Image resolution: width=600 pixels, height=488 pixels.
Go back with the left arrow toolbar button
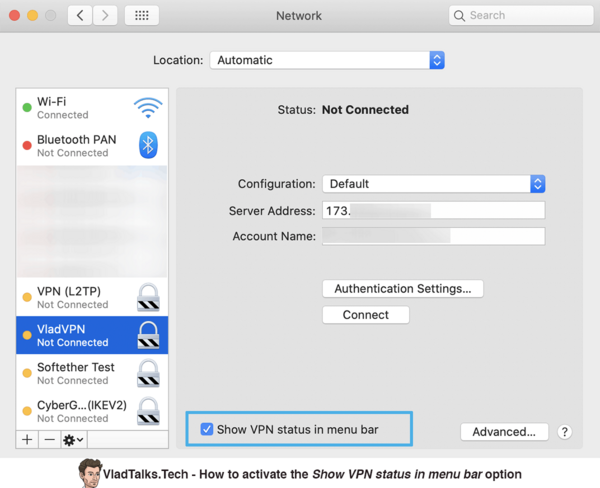(x=80, y=15)
